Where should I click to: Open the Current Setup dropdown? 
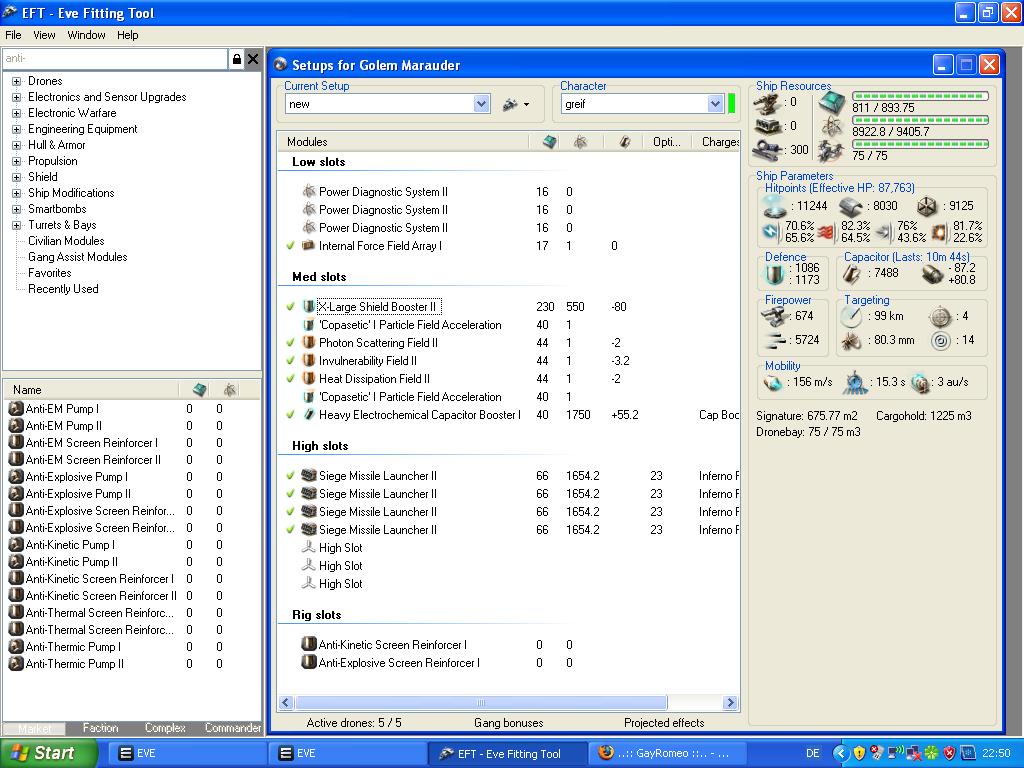pos(481,104)
